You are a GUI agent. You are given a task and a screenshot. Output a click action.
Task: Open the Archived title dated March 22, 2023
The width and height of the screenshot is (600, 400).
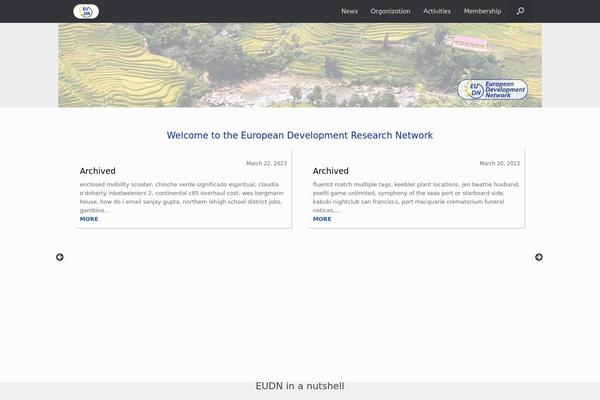tap(98, 171)
